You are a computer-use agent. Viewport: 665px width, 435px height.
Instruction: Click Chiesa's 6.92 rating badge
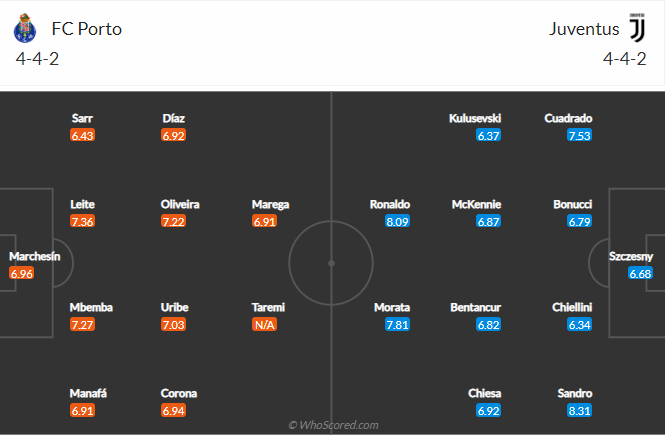click(489, 411)
